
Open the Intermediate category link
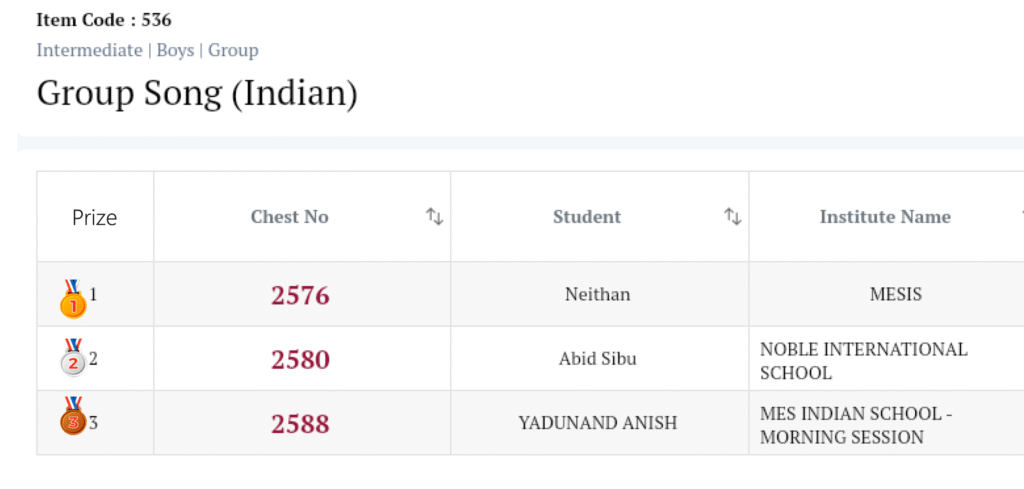(89, 50)
